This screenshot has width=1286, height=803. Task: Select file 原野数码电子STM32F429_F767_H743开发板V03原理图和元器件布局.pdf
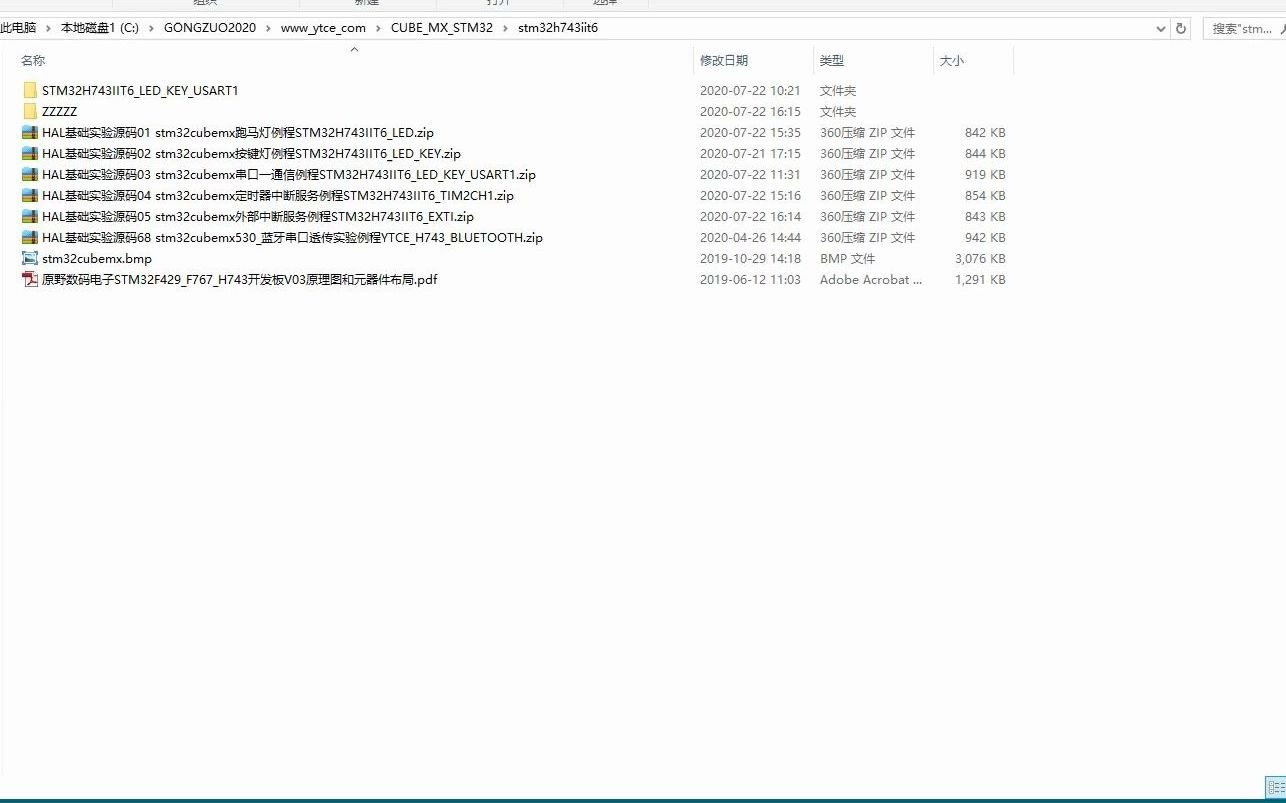pos(240,280)
